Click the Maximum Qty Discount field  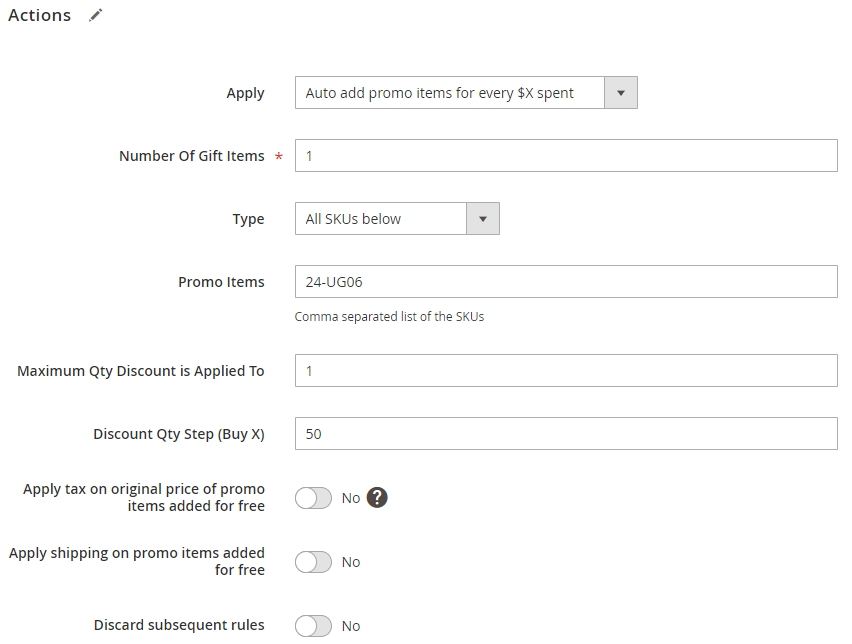(566, 371)
